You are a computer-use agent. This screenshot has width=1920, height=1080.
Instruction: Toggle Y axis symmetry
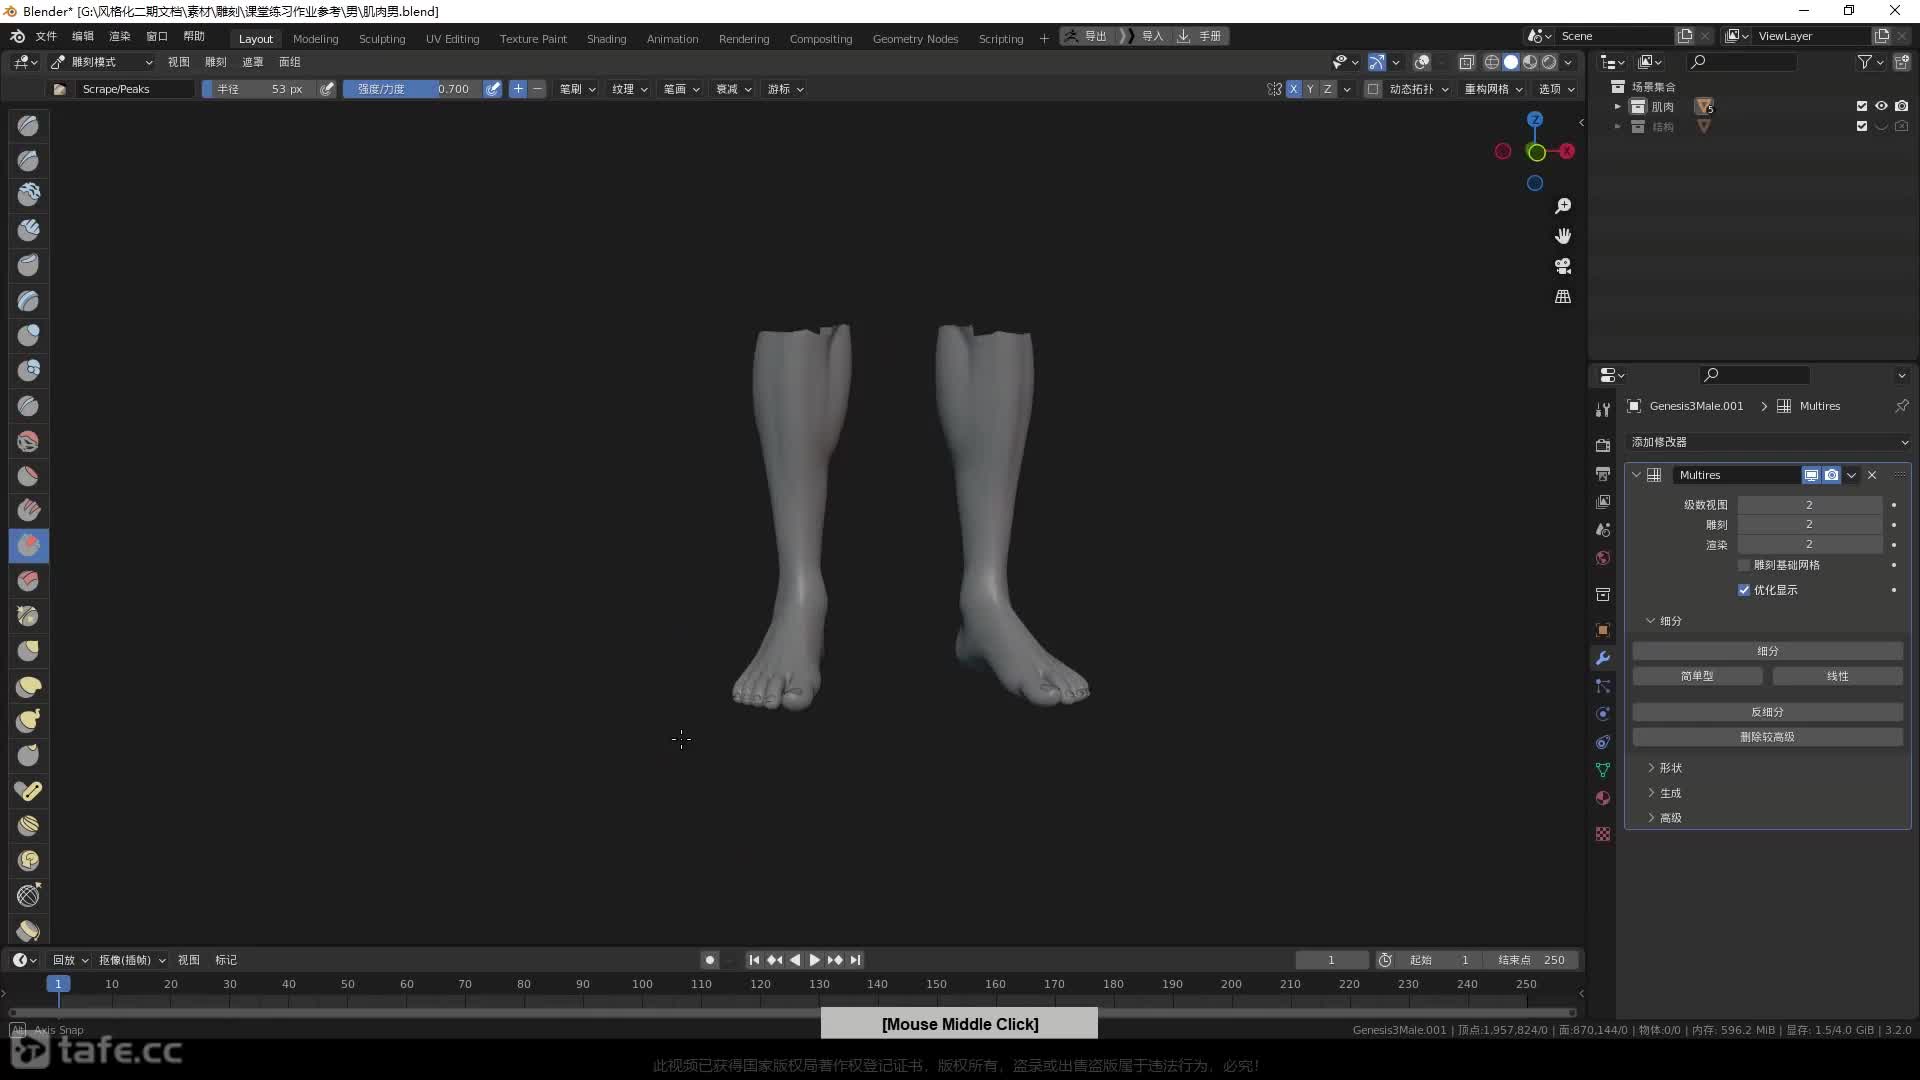[x=1310, y=89]
